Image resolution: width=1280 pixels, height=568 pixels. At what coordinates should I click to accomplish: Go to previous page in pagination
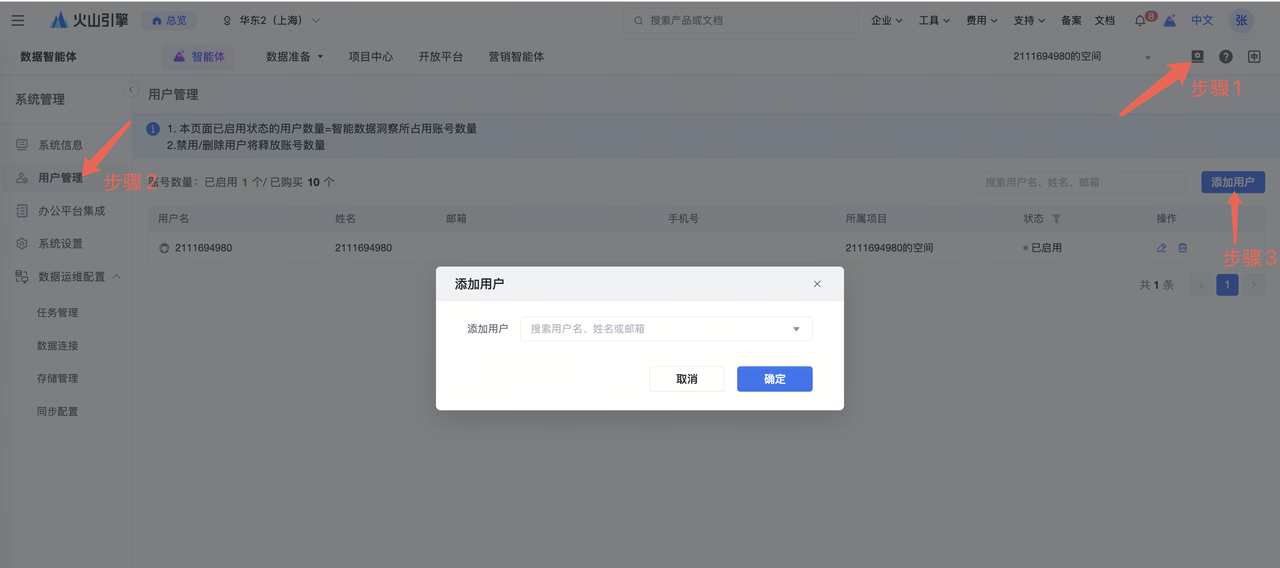pyautogui.click(x=1200, y=285)
